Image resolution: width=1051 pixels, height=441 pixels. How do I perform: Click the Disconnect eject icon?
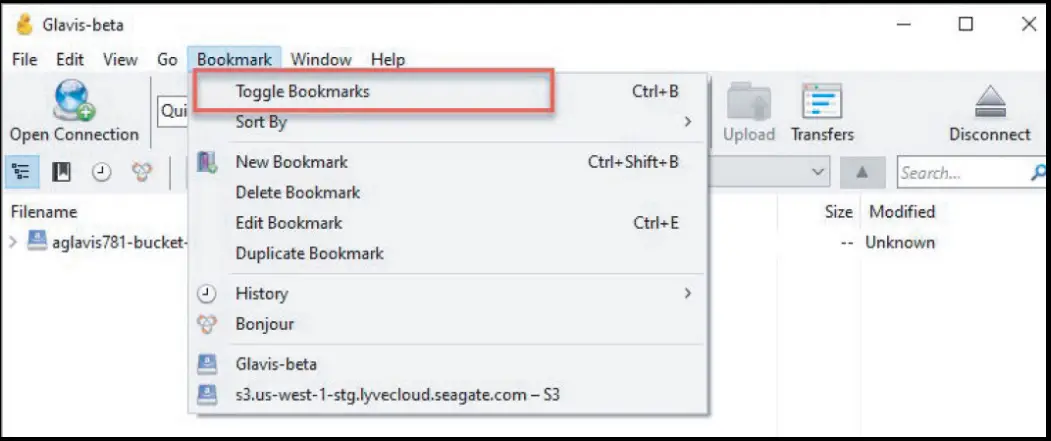(x=989, y=102)
